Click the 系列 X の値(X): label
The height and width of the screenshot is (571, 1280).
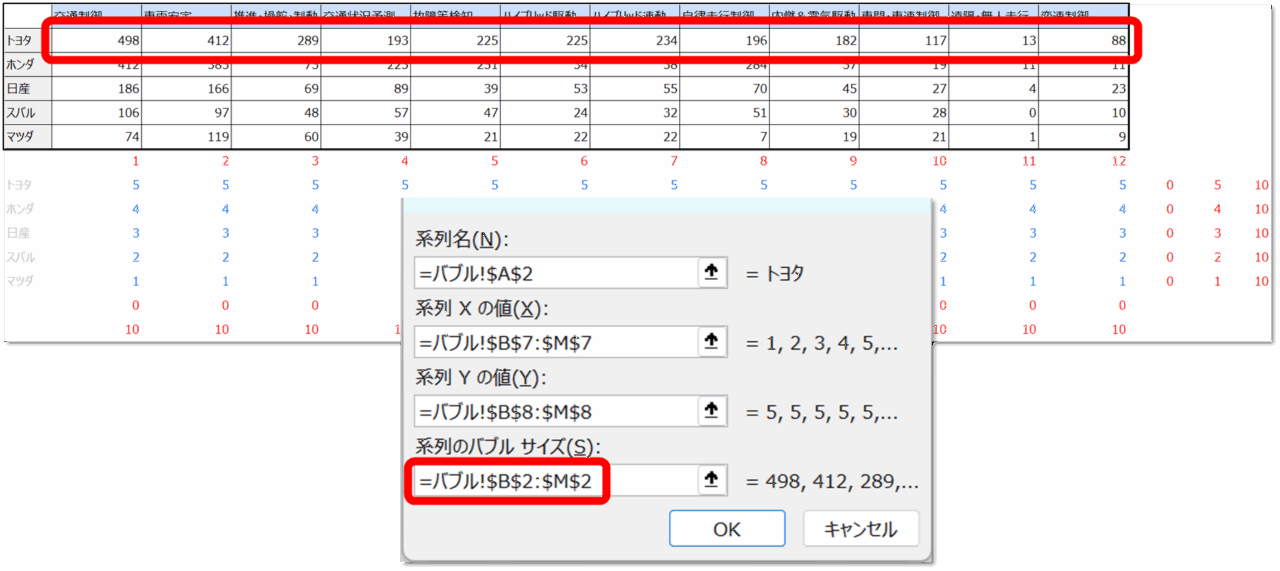482,309
